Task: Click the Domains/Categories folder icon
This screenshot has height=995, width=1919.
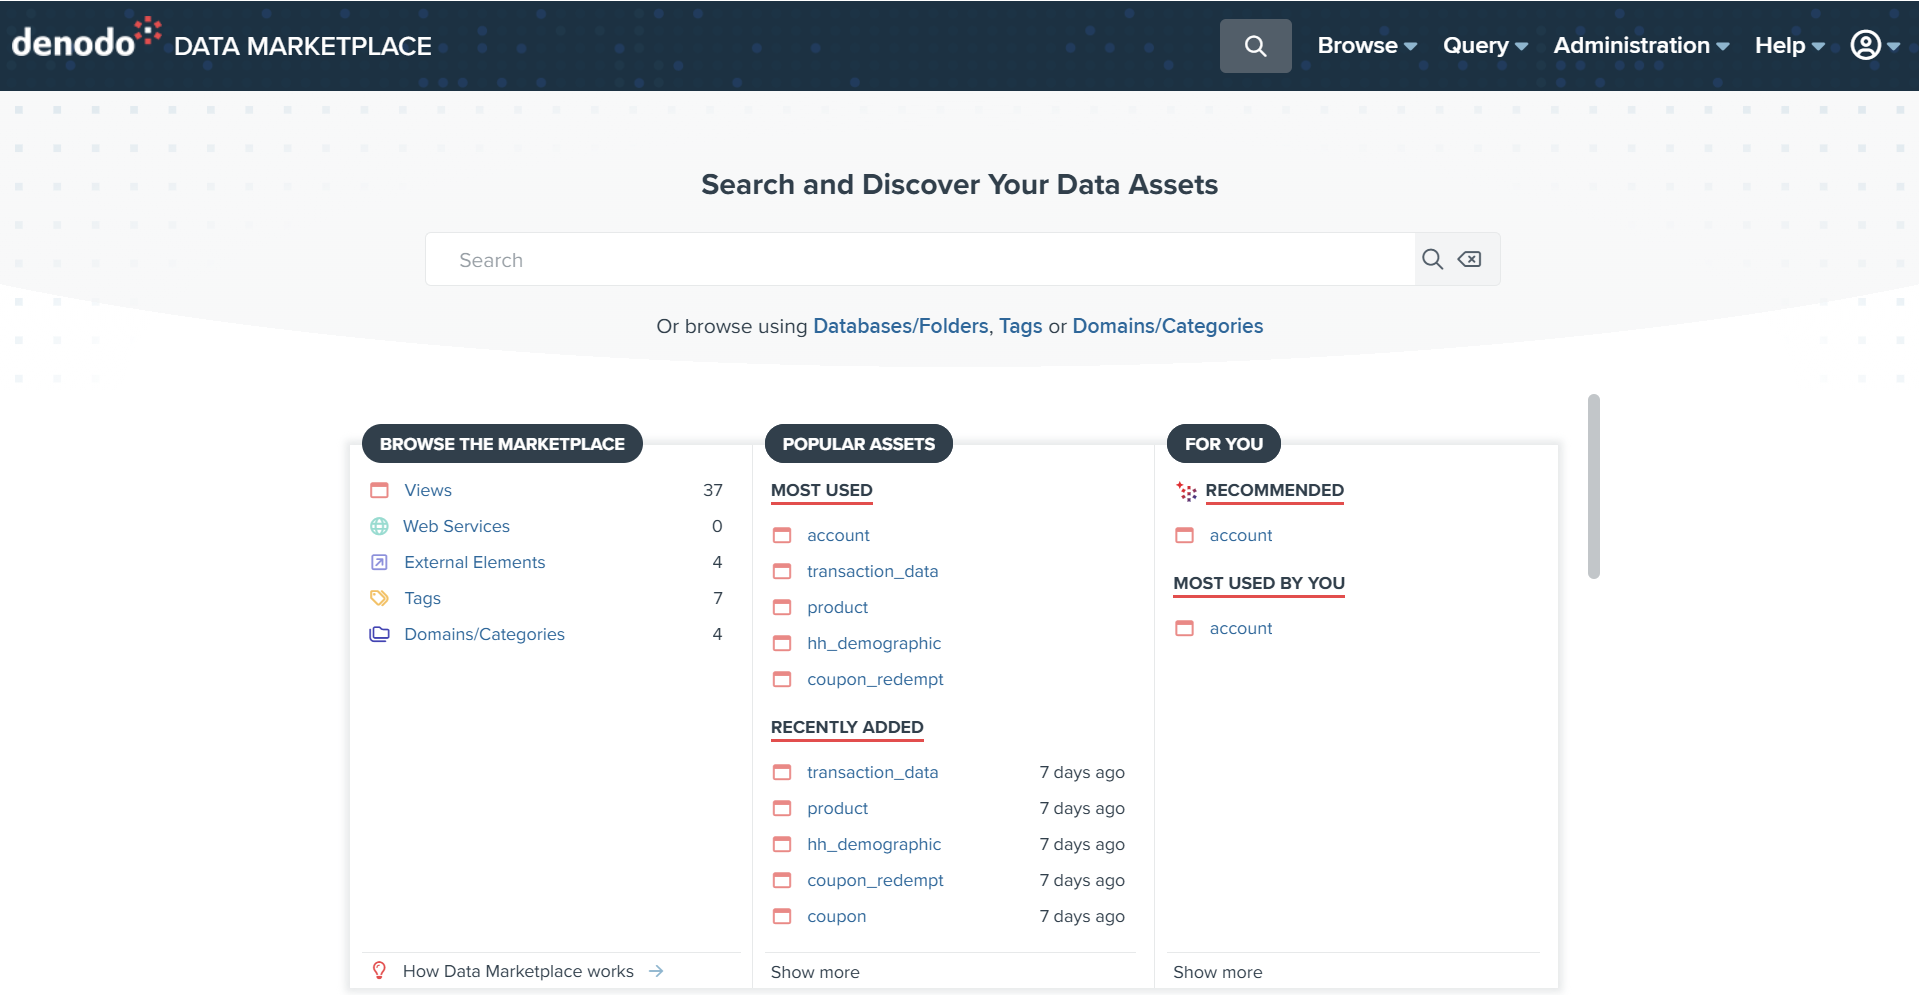Action: (x=379, y=634)
